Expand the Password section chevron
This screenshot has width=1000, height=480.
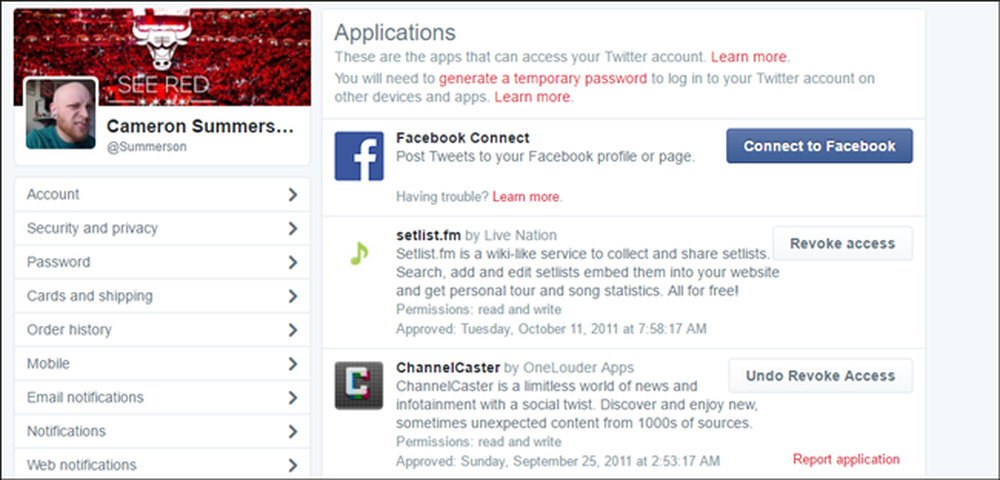[x=293, y=262]
